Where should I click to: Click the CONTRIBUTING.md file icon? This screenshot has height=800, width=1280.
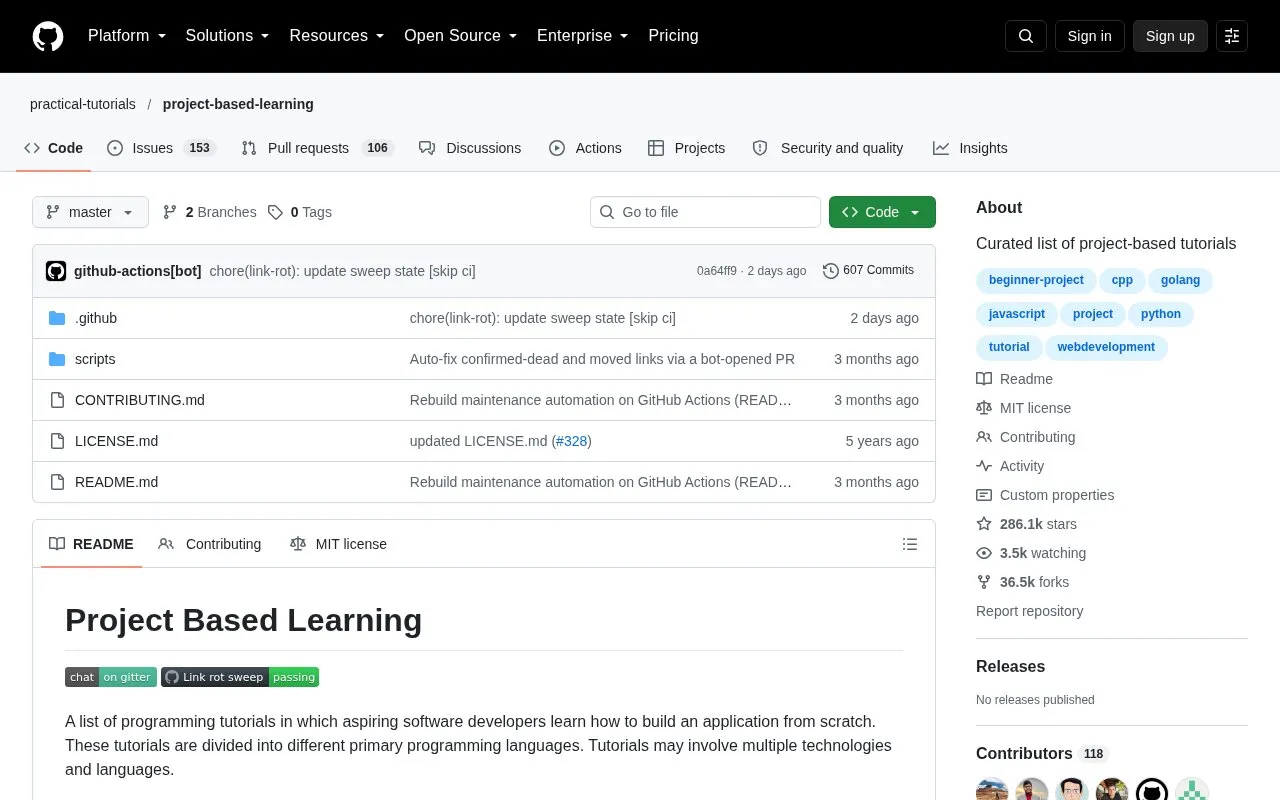coord(57,400)
